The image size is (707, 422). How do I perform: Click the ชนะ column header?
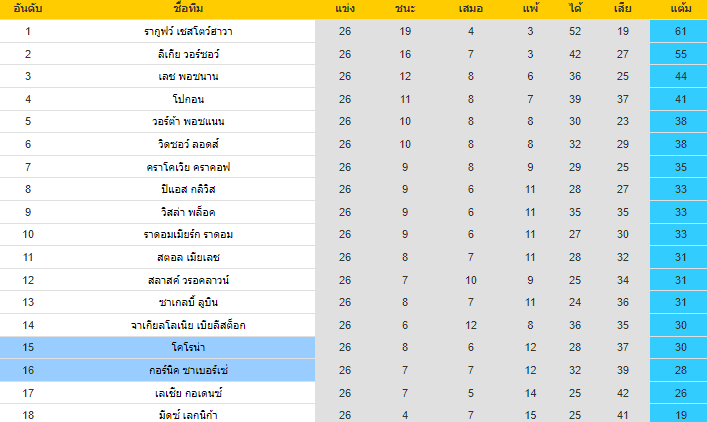coord(405,9)
